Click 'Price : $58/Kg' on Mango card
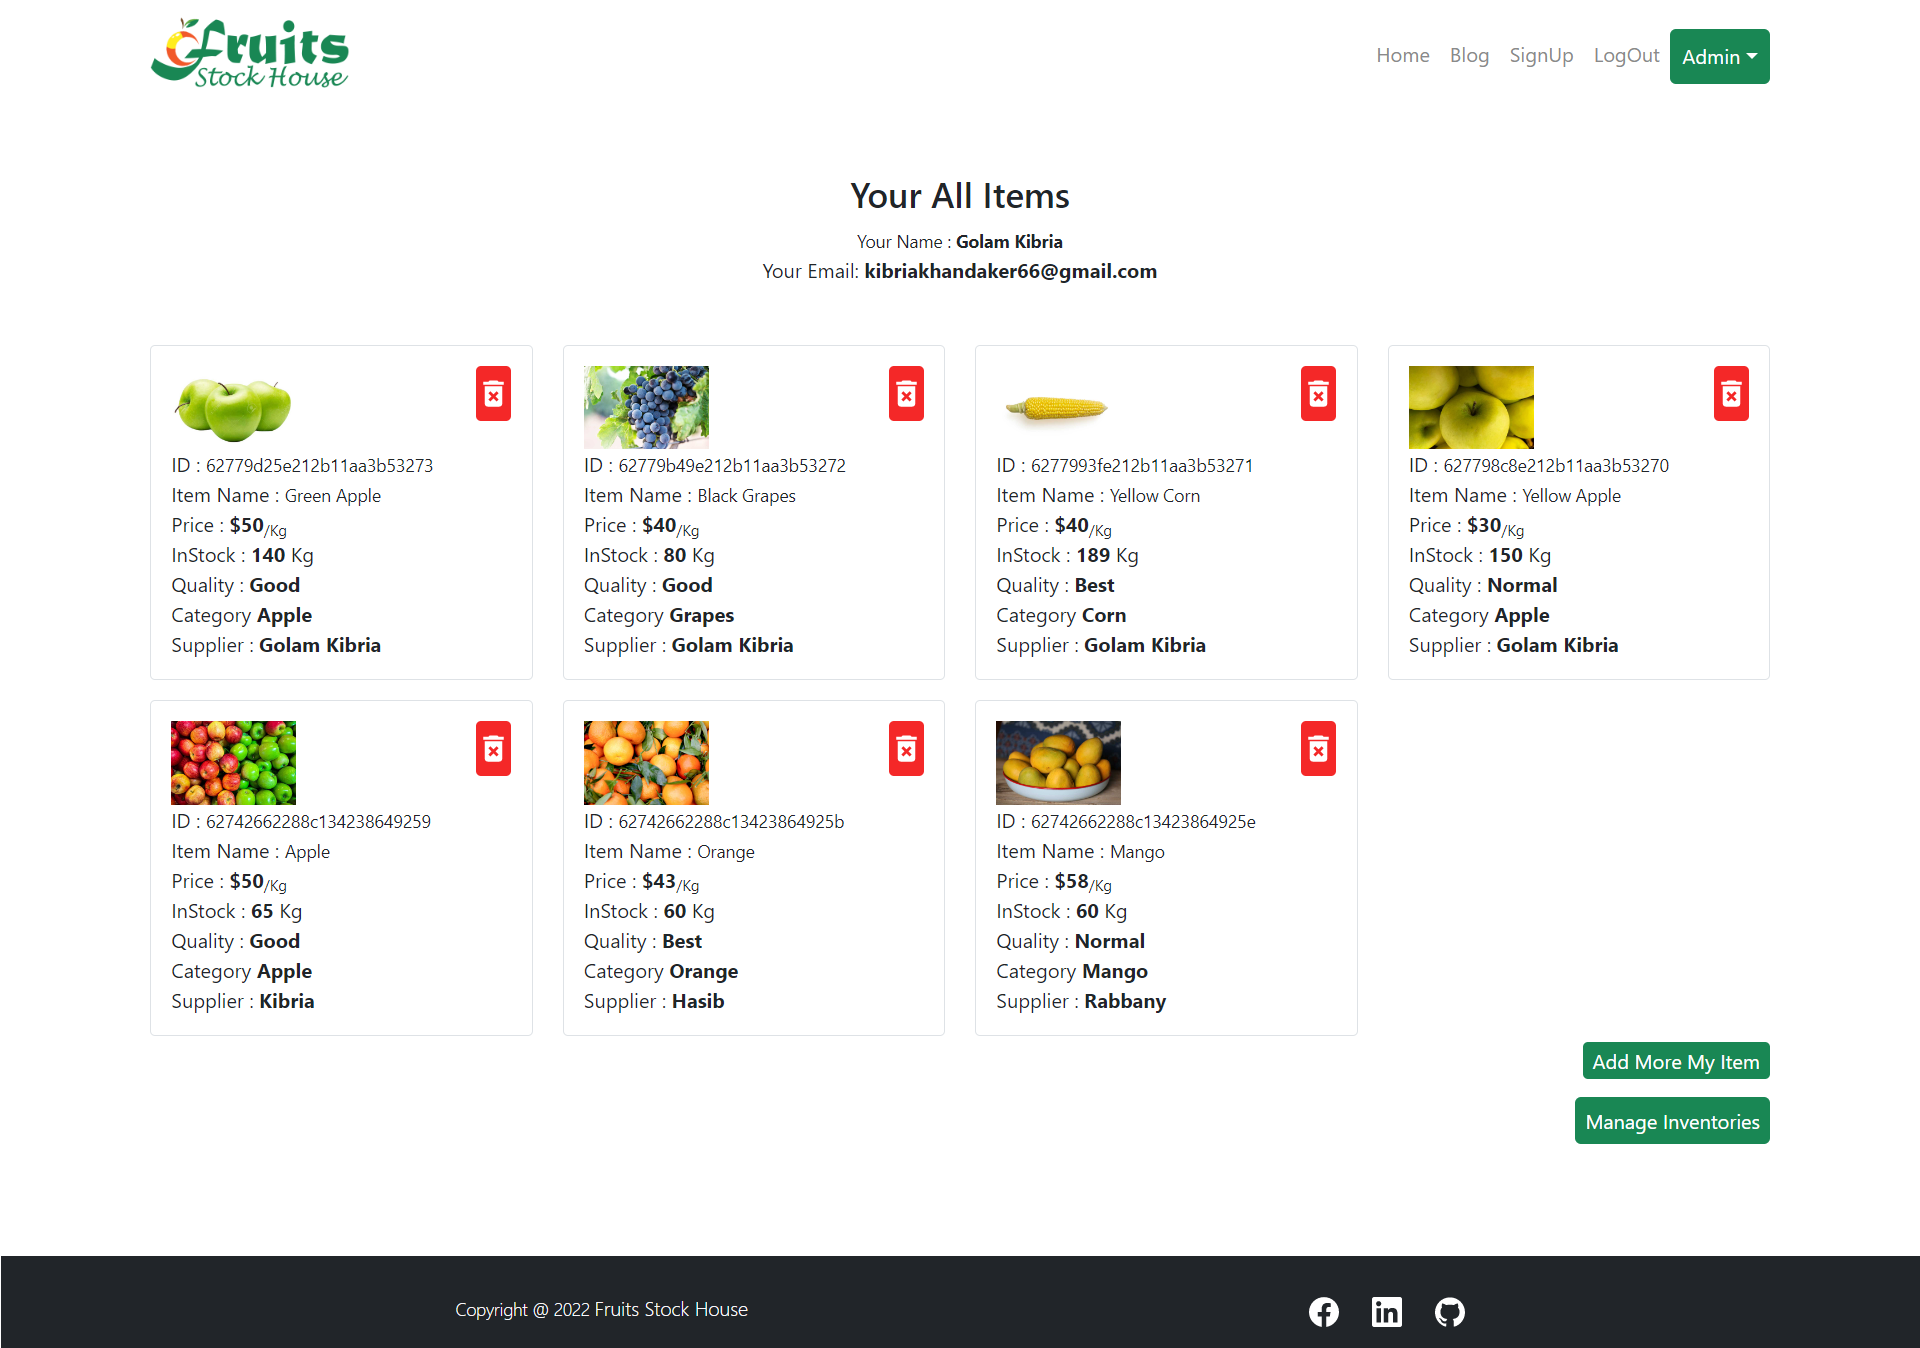This screenshot has width=1920, height=1348. (1054, 882)
